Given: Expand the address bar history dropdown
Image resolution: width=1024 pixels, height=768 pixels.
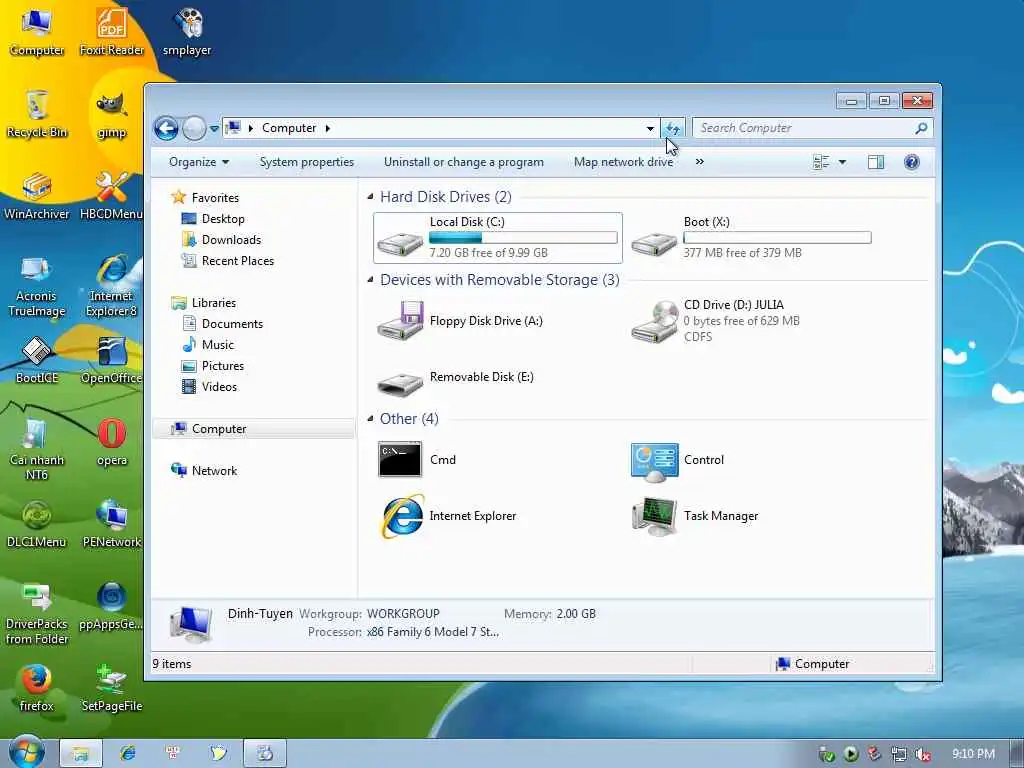Looking at the screenshot, I should 650,129.
